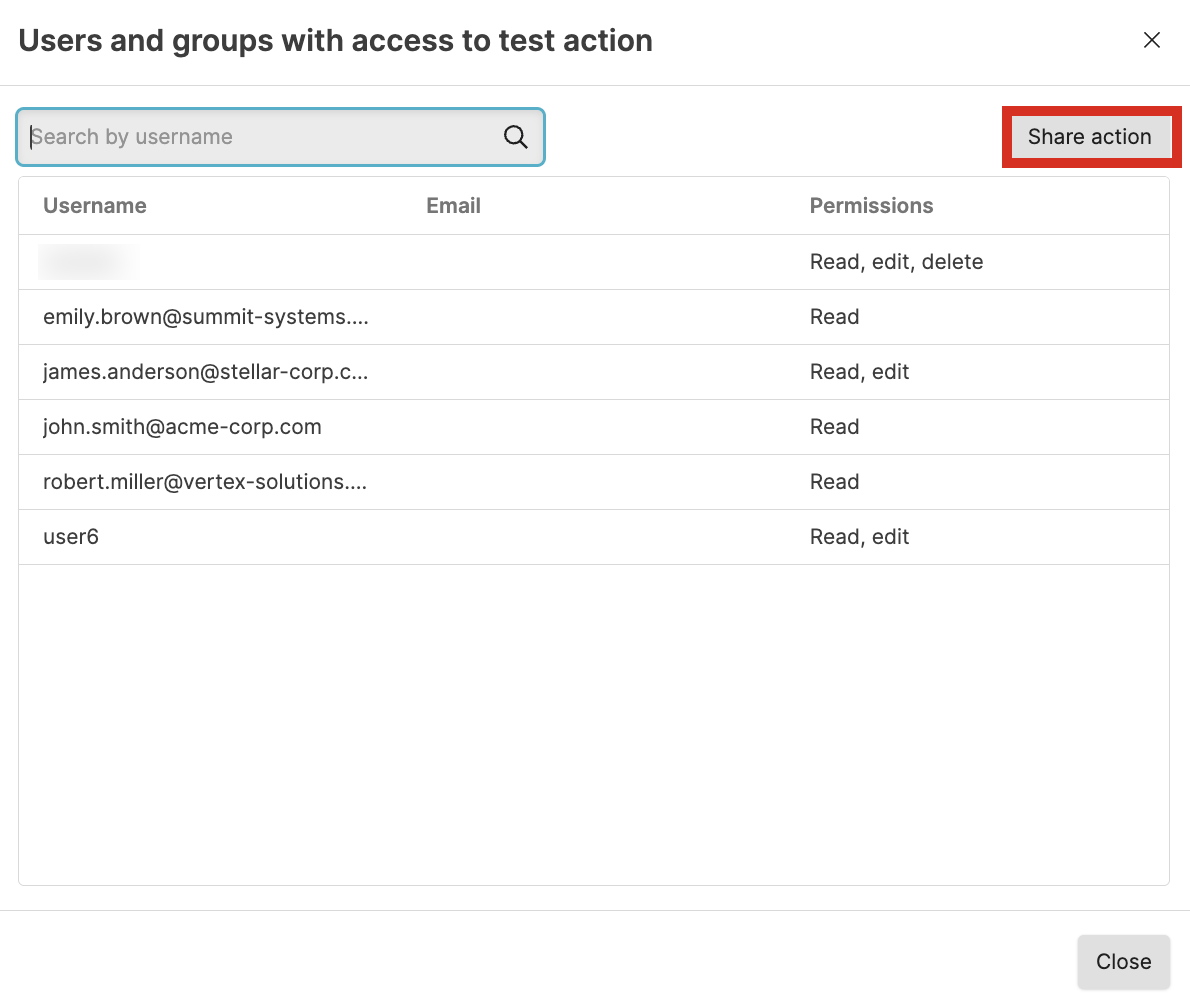This screenshot has height=1008, width=1190.
Task: Click the Close button at bottom
Action: coord(1123,962)
